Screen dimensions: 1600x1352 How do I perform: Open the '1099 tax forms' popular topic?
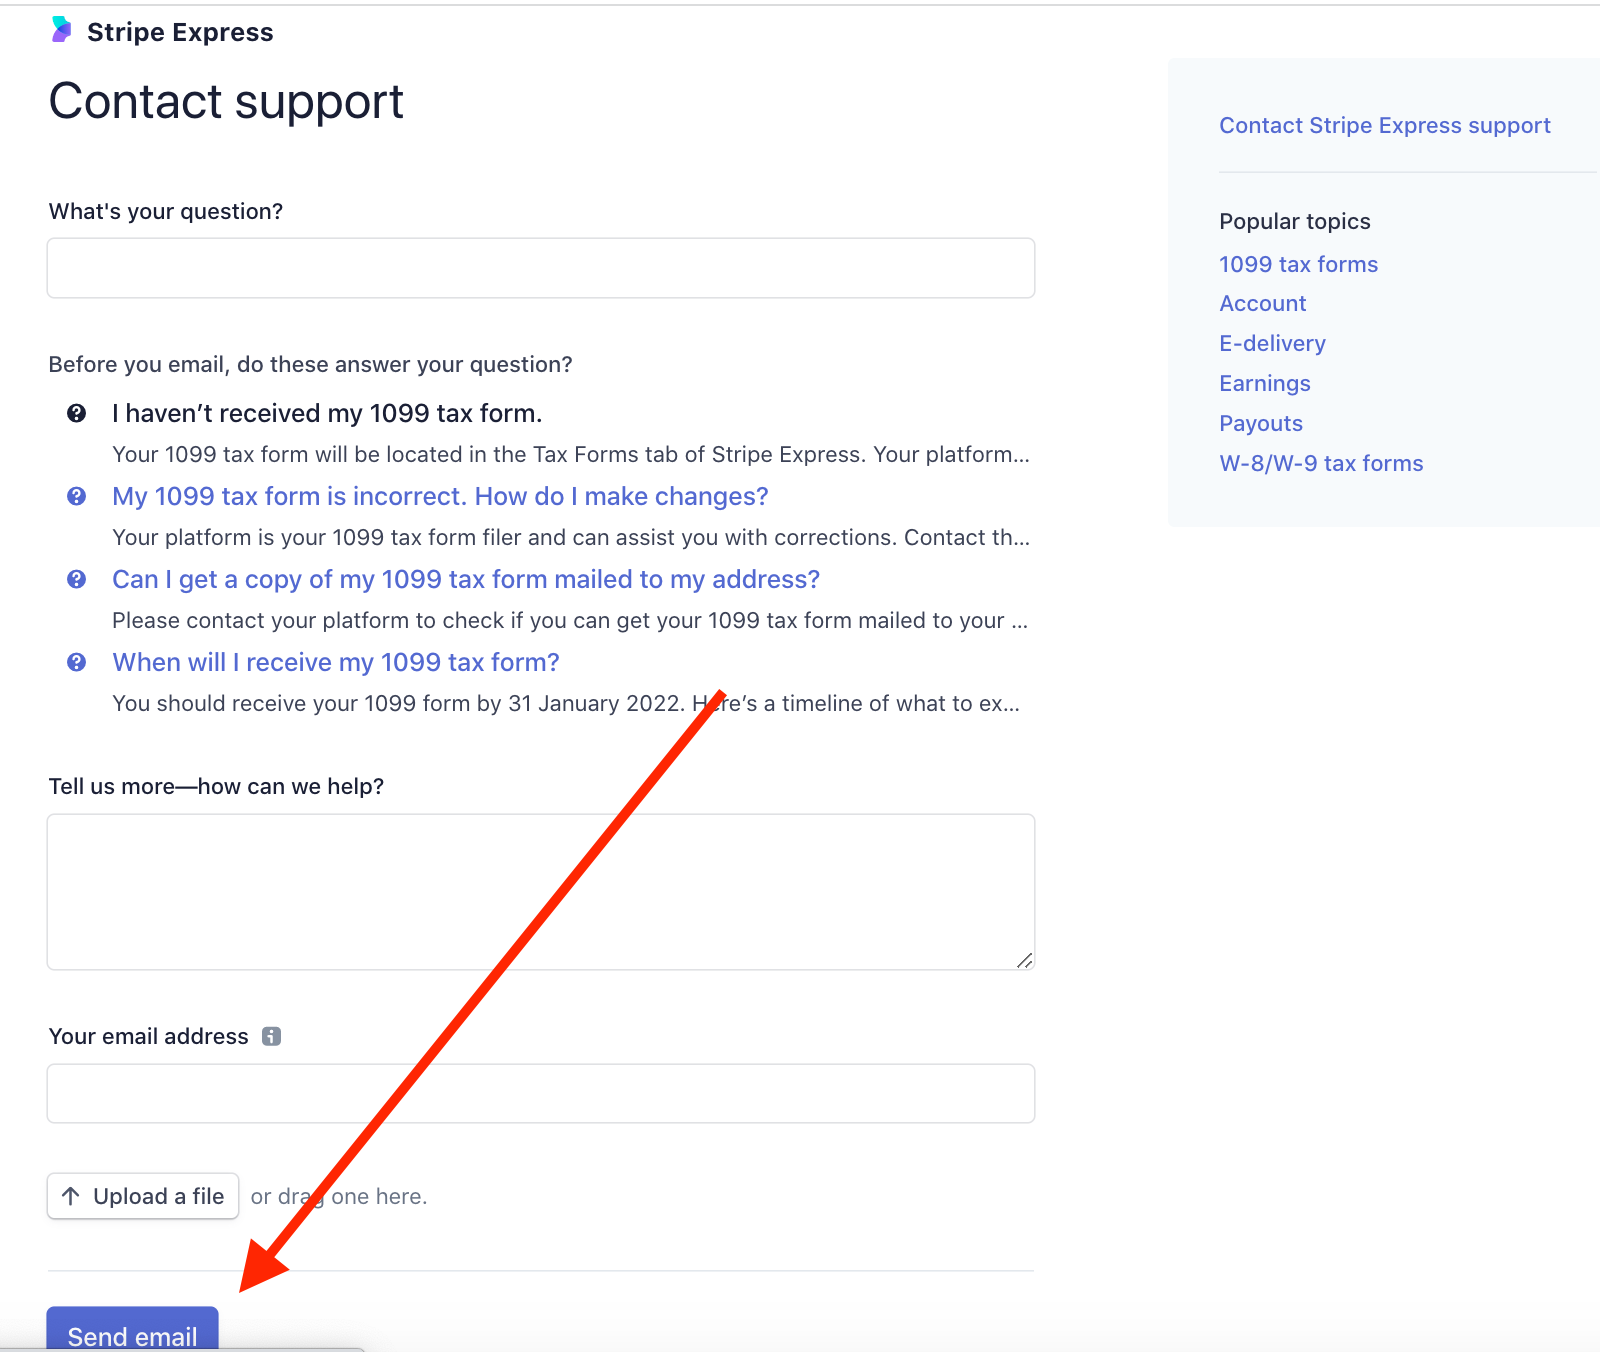coord(1298,264)
